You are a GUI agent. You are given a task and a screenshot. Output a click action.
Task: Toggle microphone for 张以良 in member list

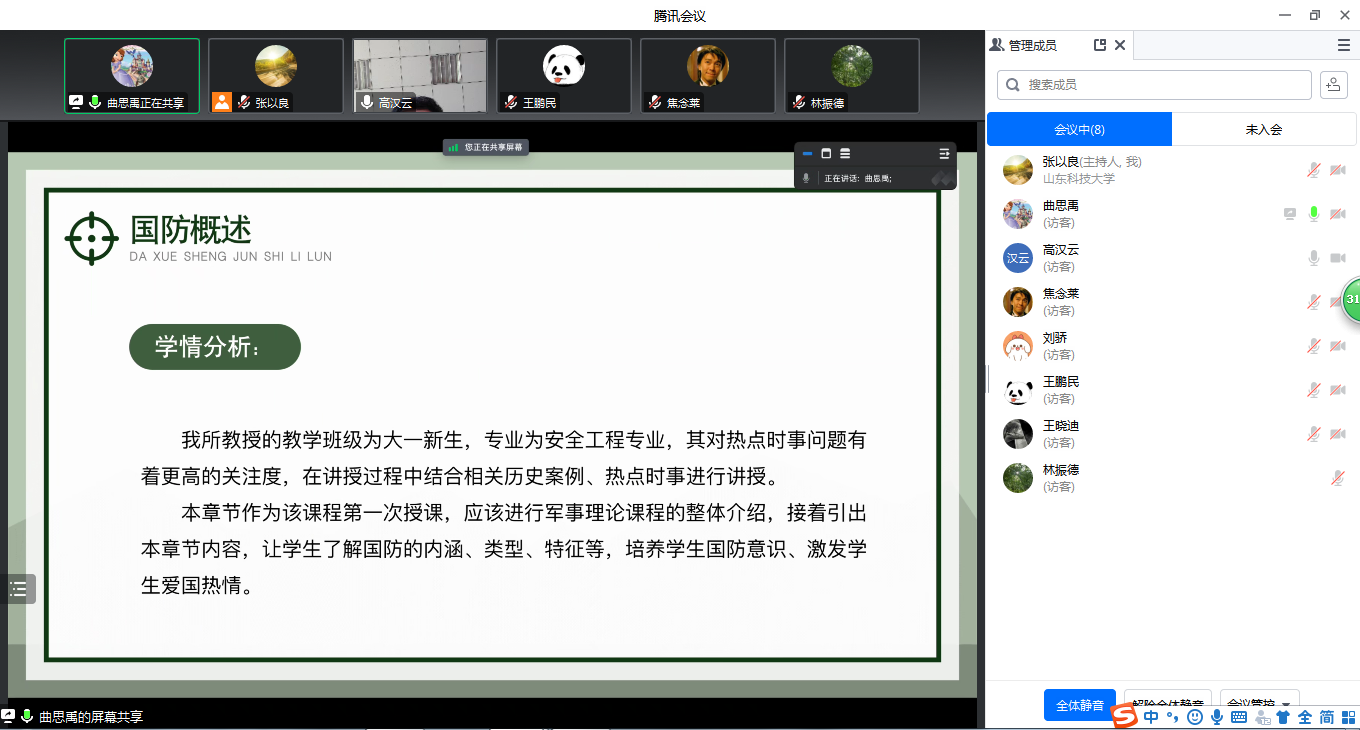tap(1314, 170)
